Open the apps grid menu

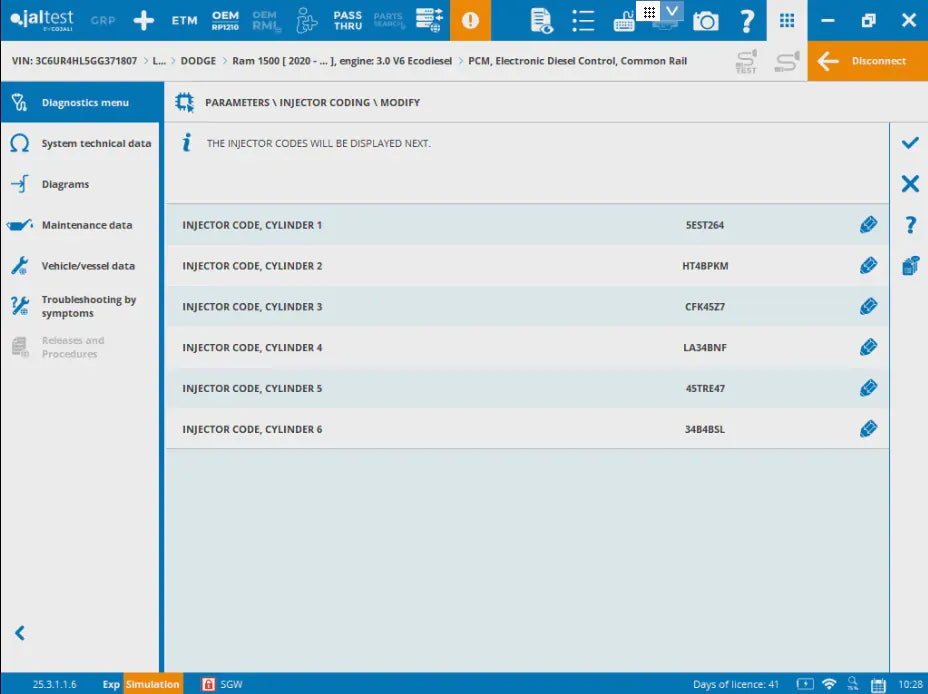787,20
